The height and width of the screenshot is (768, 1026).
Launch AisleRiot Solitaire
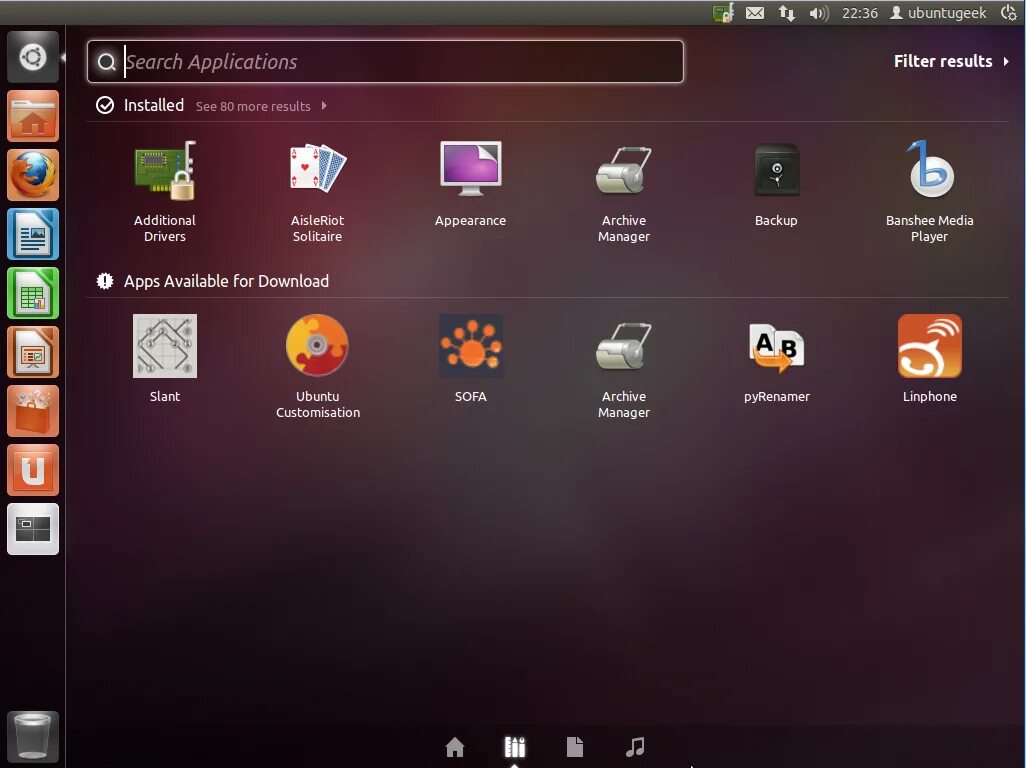click(x=317, y=192)
